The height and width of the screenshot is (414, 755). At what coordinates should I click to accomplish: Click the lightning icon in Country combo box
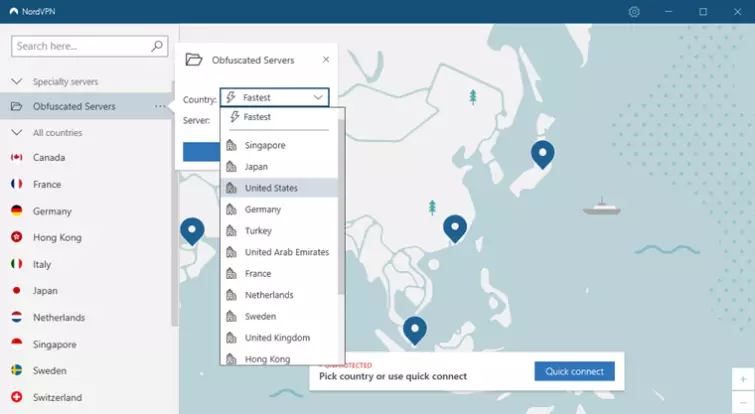(231, 97)
